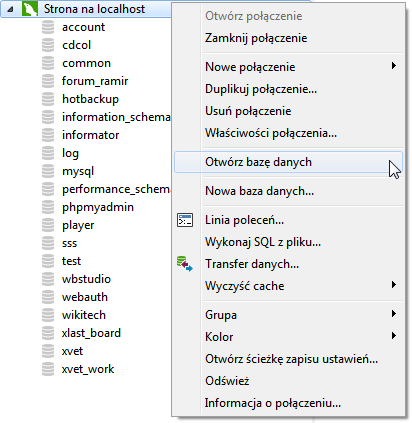The height and width of the screenshot is (423, 412).
Task: Select the wbstudio database name
Action: tap(86, 279)
